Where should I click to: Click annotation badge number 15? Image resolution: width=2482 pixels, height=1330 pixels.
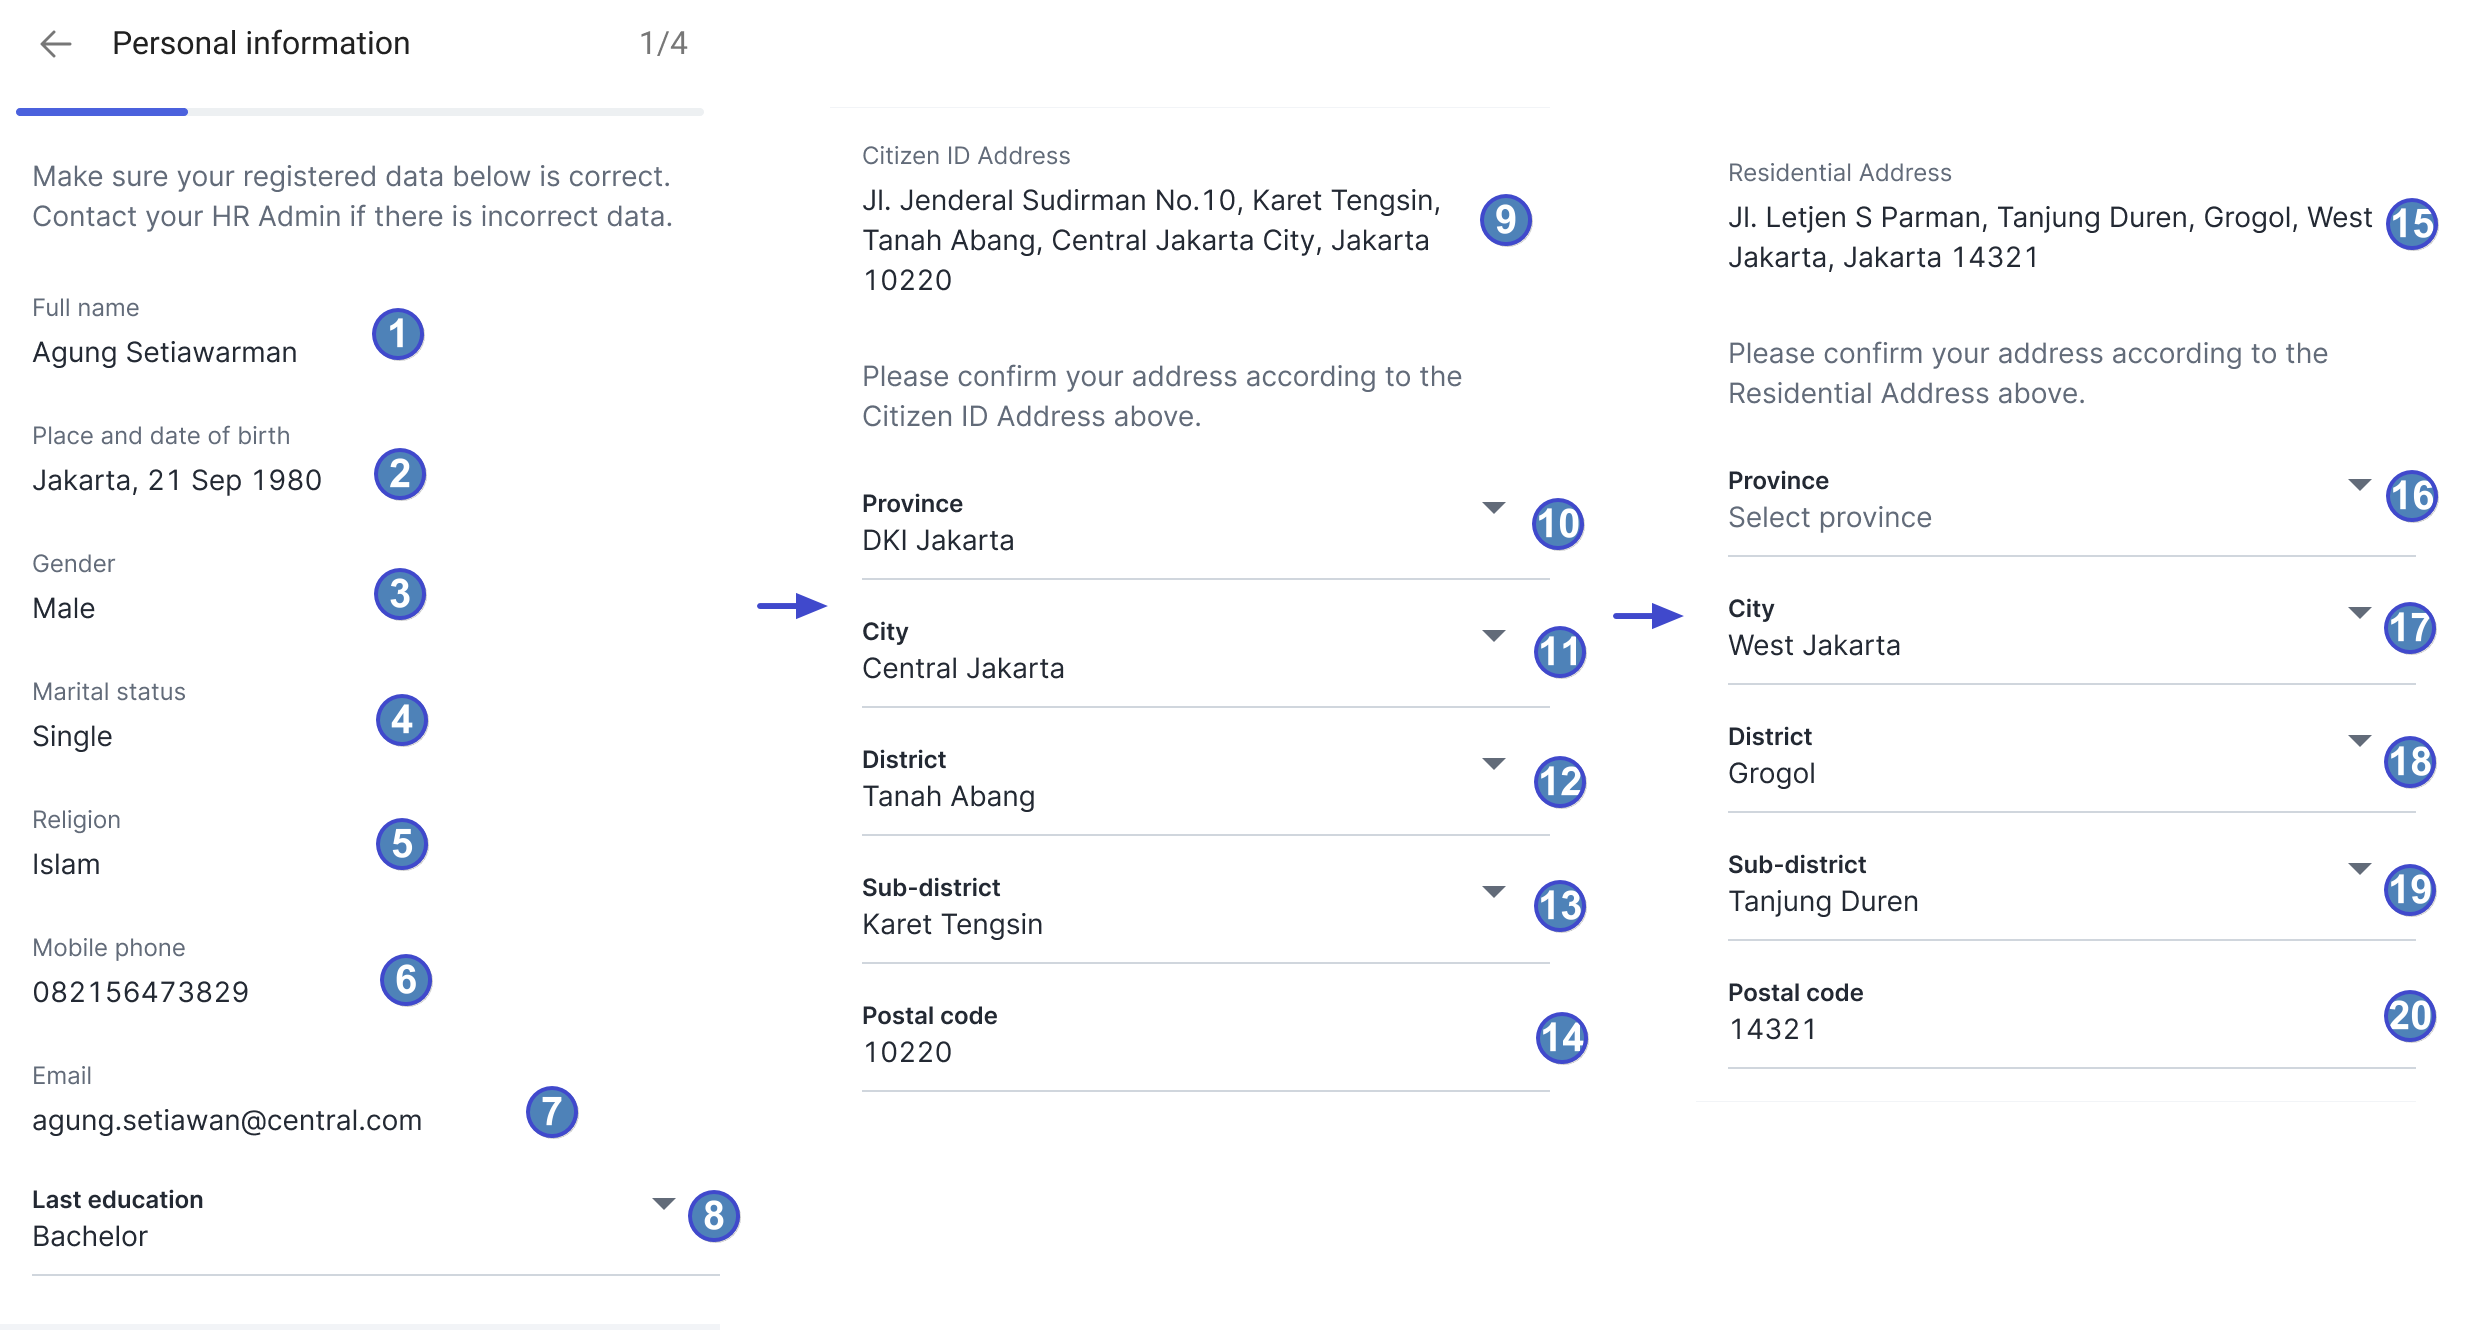pos(2412,224)
